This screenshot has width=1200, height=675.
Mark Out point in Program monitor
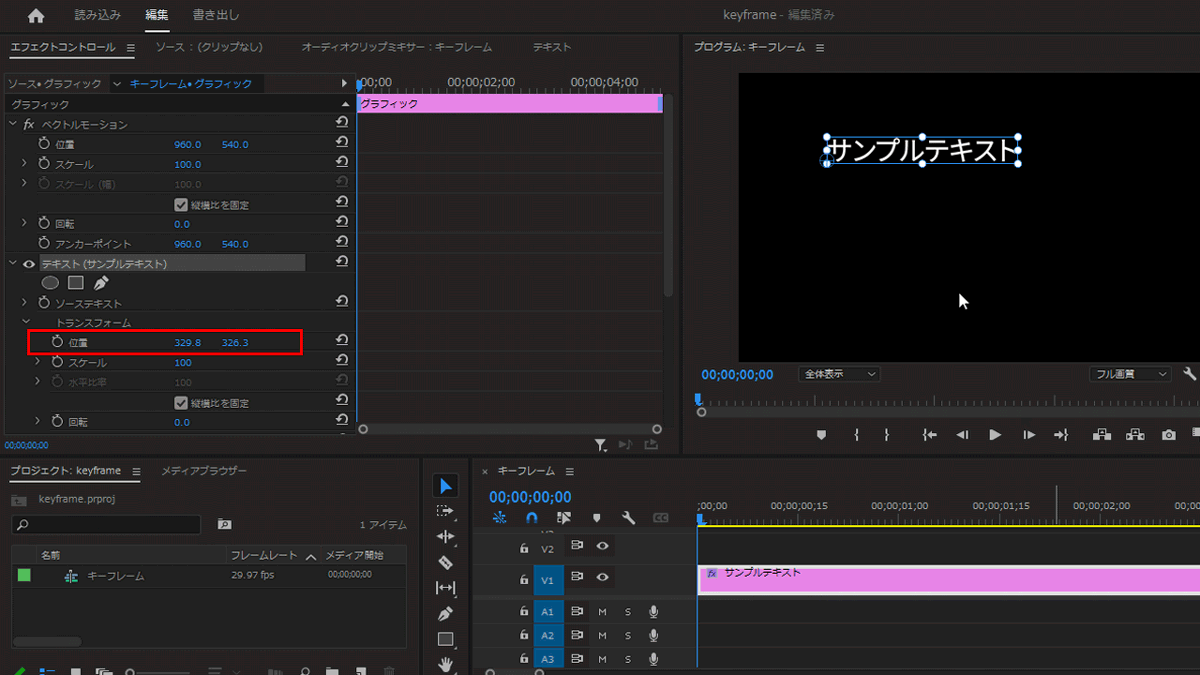click(x=887, y=435)
